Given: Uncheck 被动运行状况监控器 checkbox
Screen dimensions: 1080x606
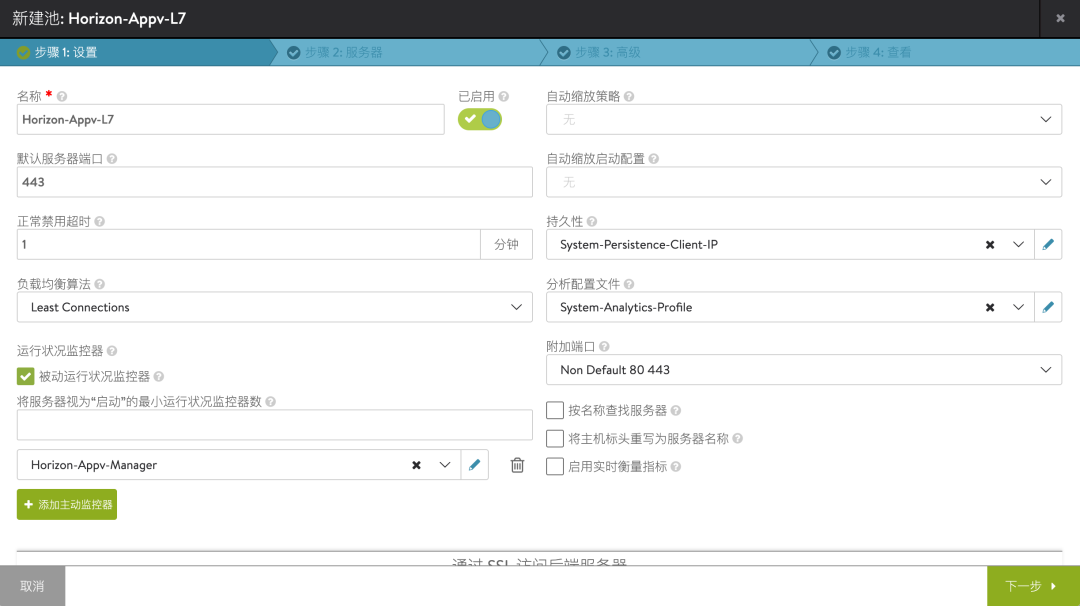Looking at the screenshot, I should [25, 376].
